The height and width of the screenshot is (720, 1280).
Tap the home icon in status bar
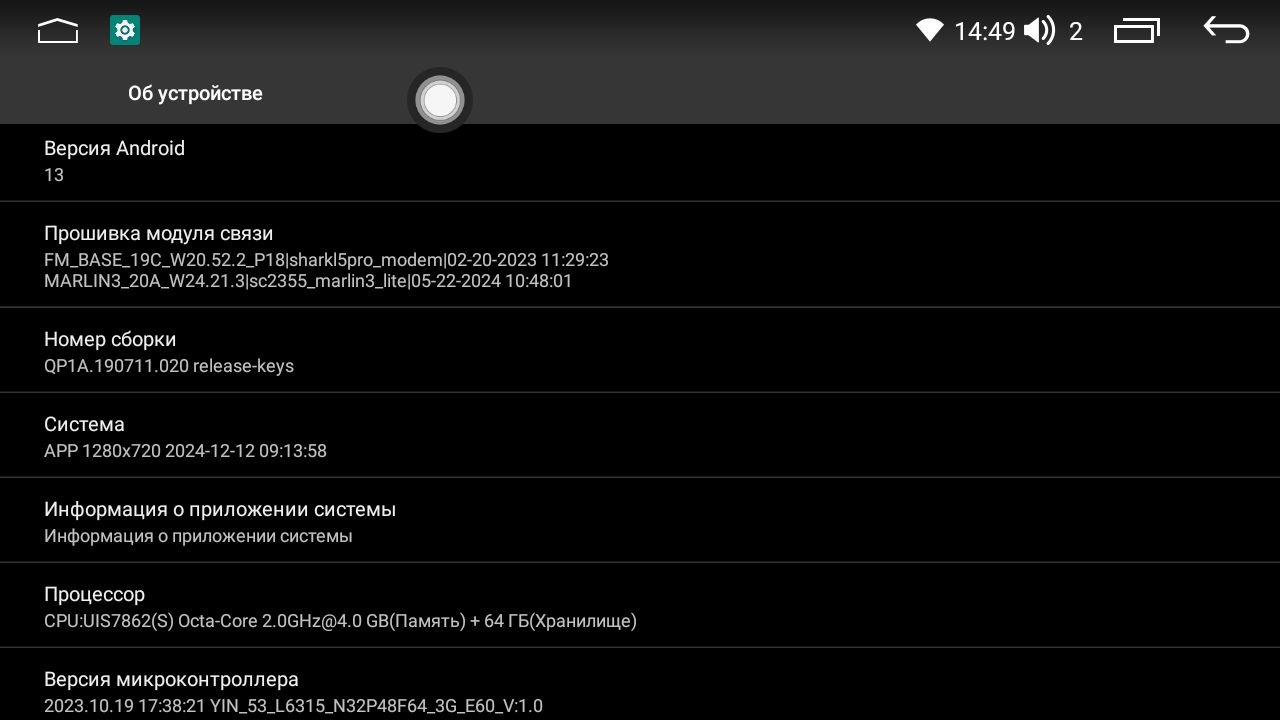click(x=58, y=31)
